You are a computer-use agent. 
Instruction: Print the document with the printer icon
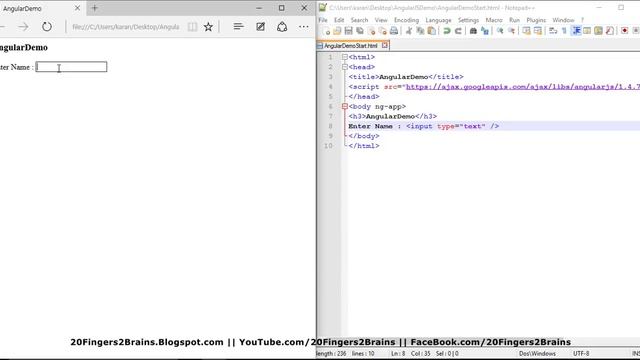point(394,31)
